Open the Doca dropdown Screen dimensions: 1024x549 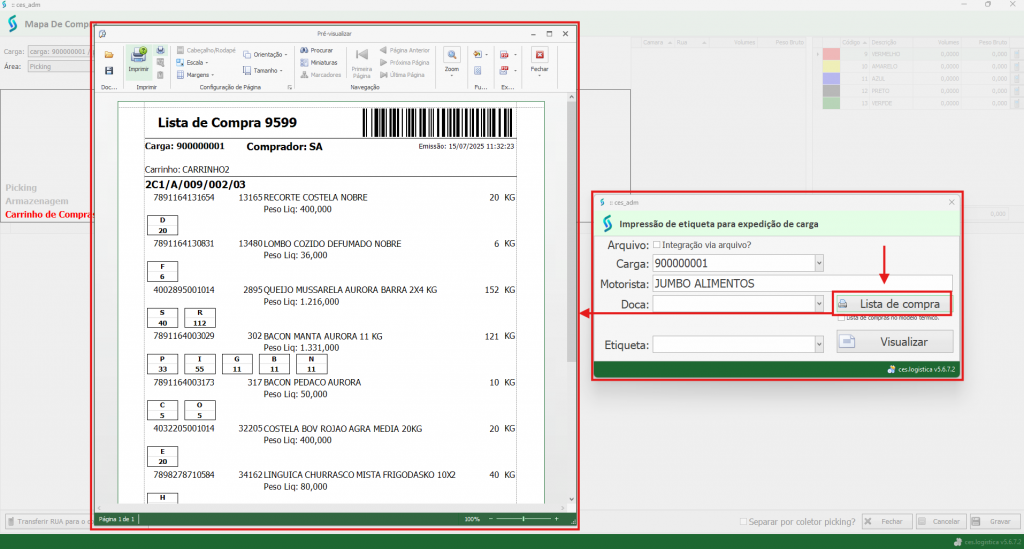[819, 304]
